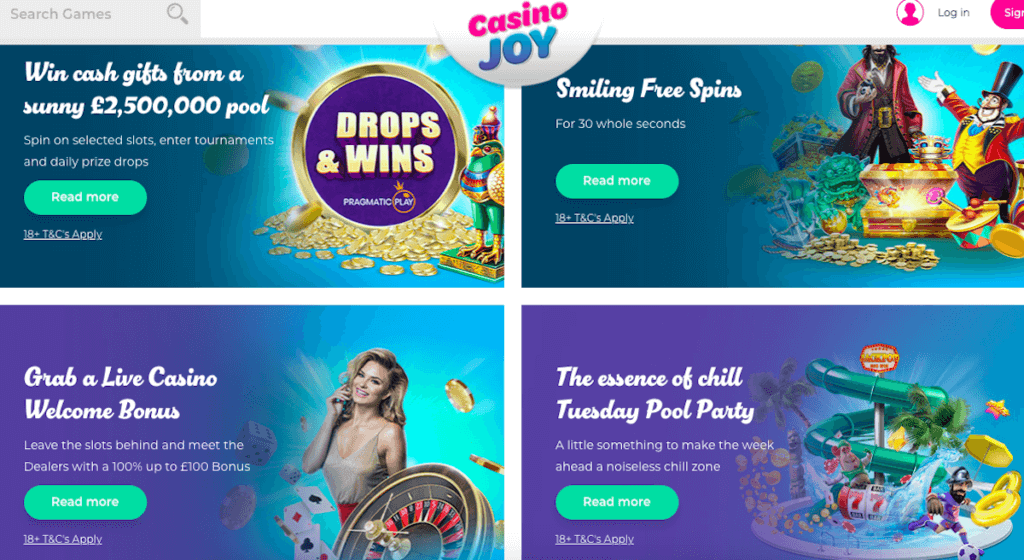This screenshot has height=560, width=1024.
Task: Open 18+ T&C's under Tuesday Pool Party
Action: pyautogui.click(x=594, y=539)
